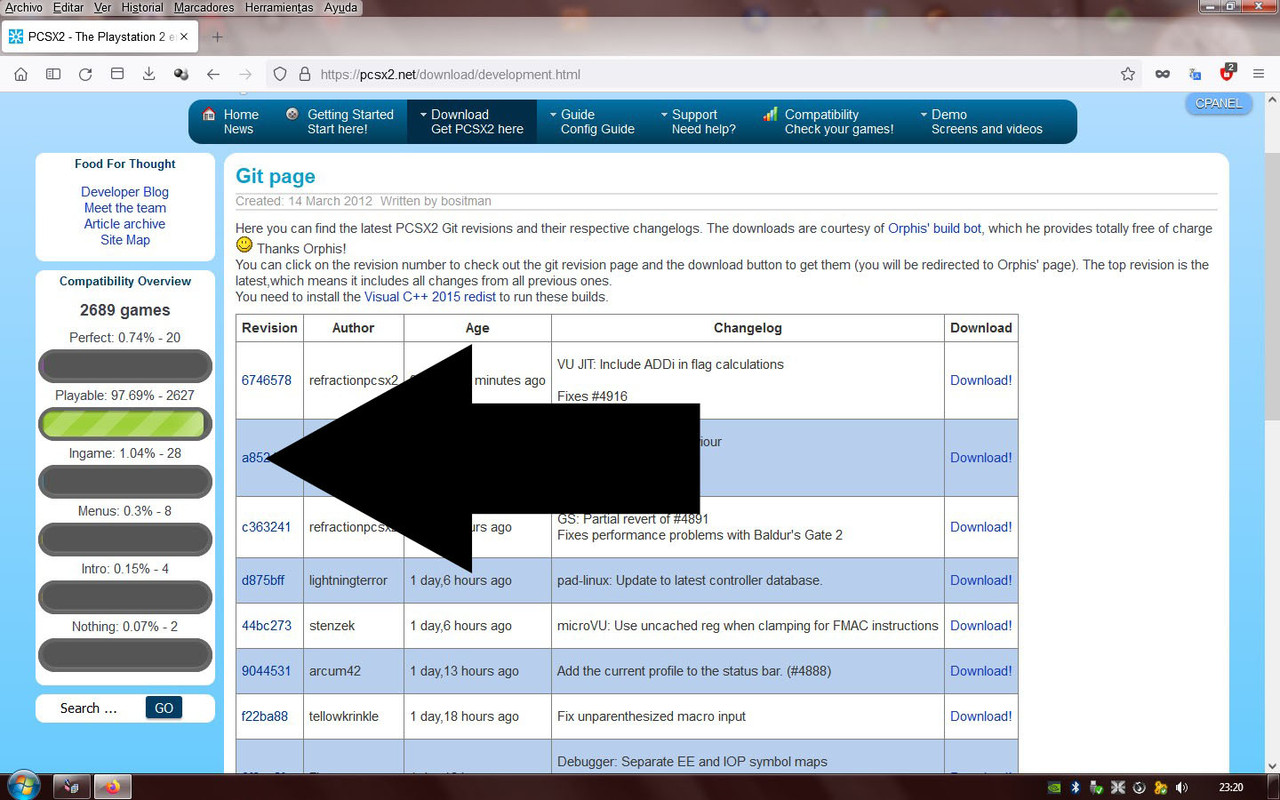This screenshot has width=1280, height=800.
Task: Expand the Download nav dropdown
Action: 472,121
